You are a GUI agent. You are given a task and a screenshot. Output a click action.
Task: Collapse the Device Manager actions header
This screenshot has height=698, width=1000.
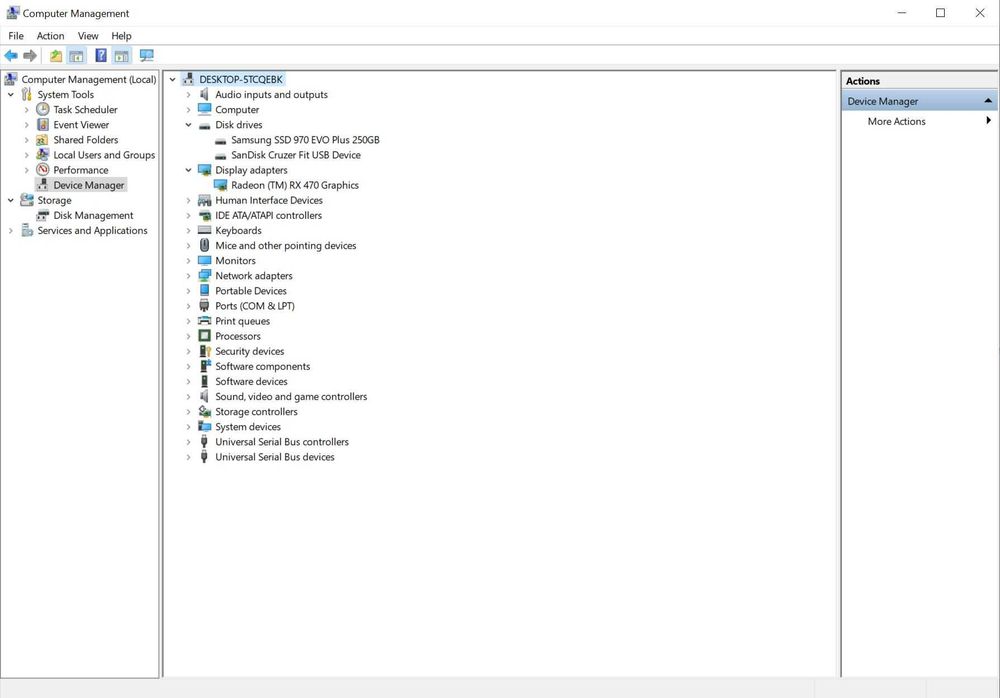[x=987, y=101]
